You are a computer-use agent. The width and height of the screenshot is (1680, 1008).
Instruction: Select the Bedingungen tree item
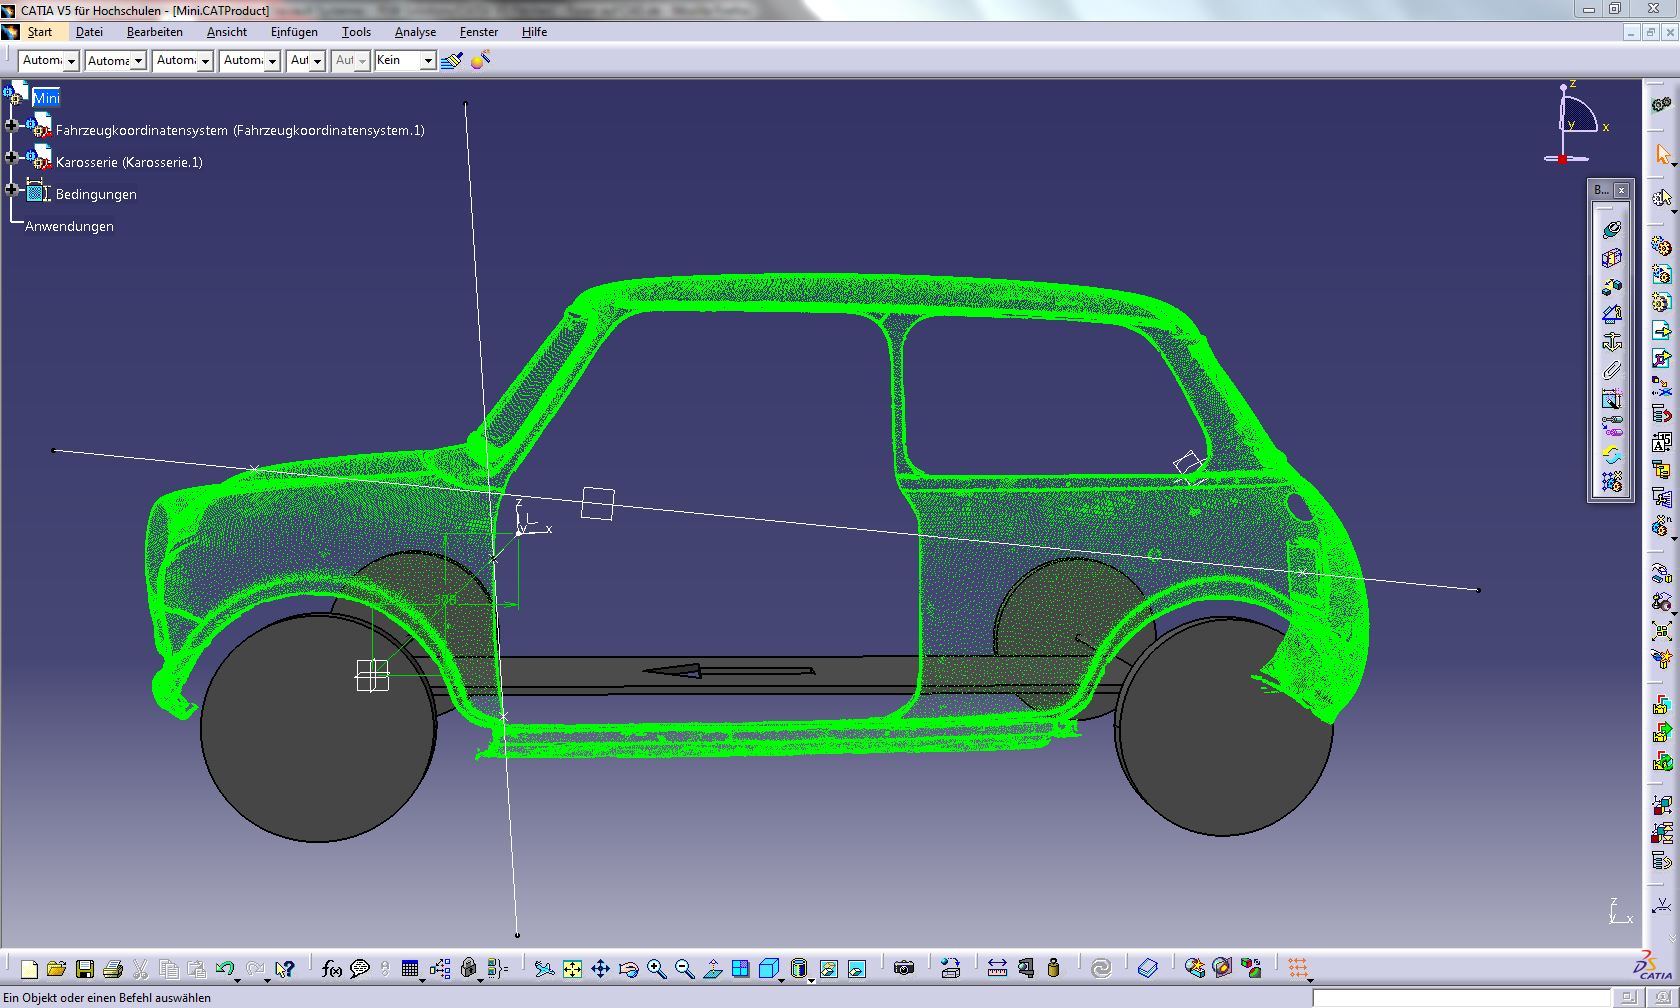point(96,194)
